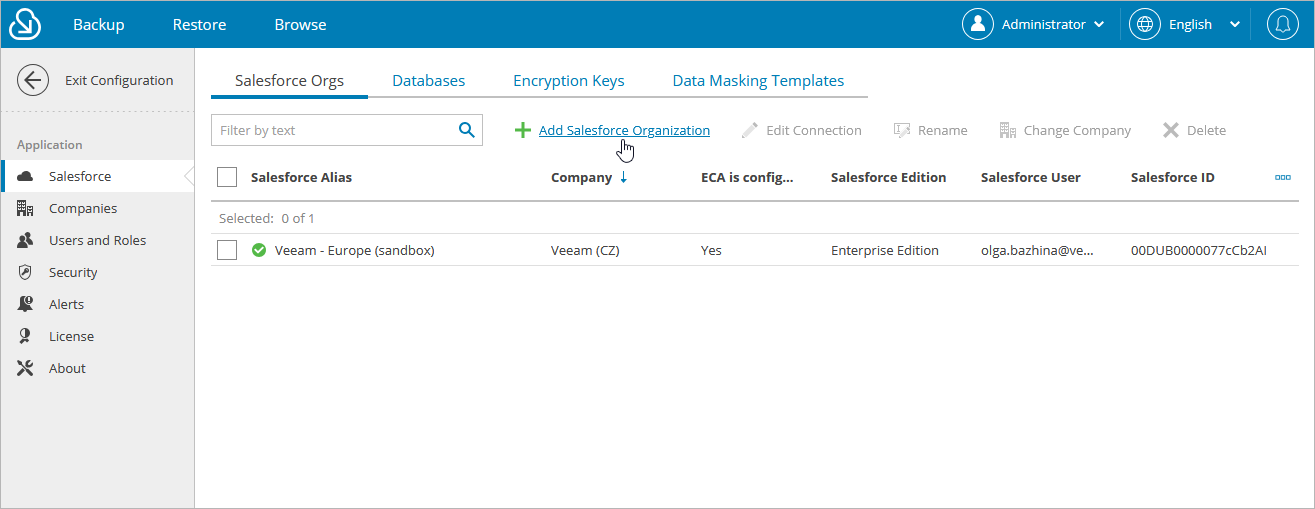
Task: Switch to the Databases tab
Action: coord(428,81)
